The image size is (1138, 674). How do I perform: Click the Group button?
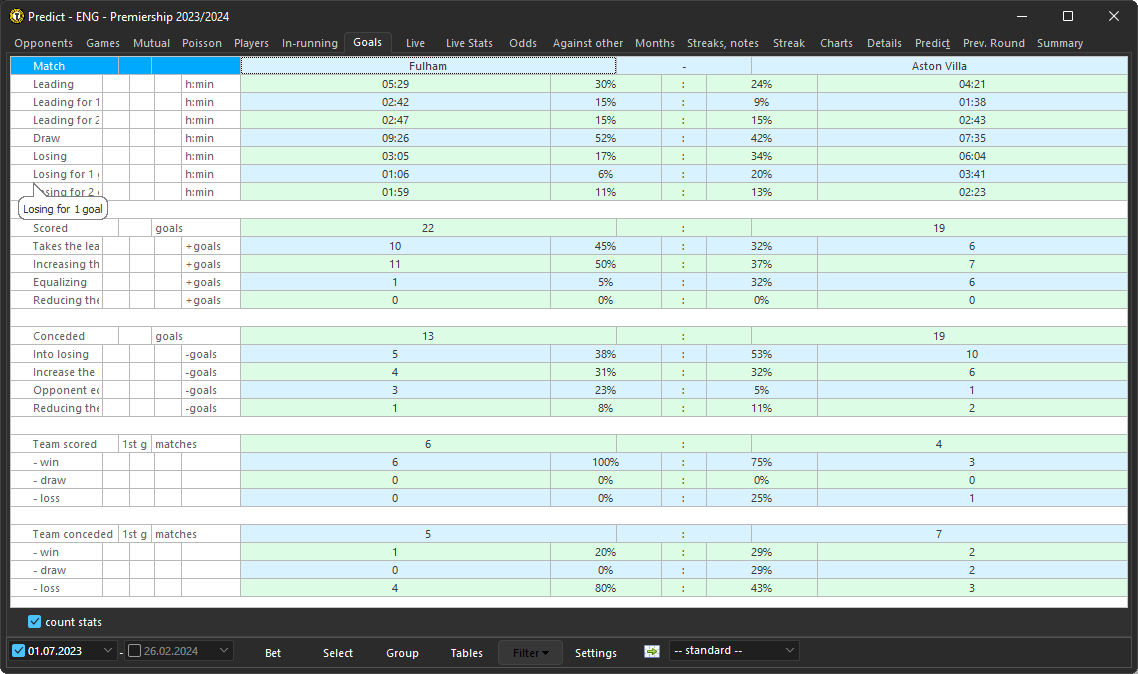402,652
